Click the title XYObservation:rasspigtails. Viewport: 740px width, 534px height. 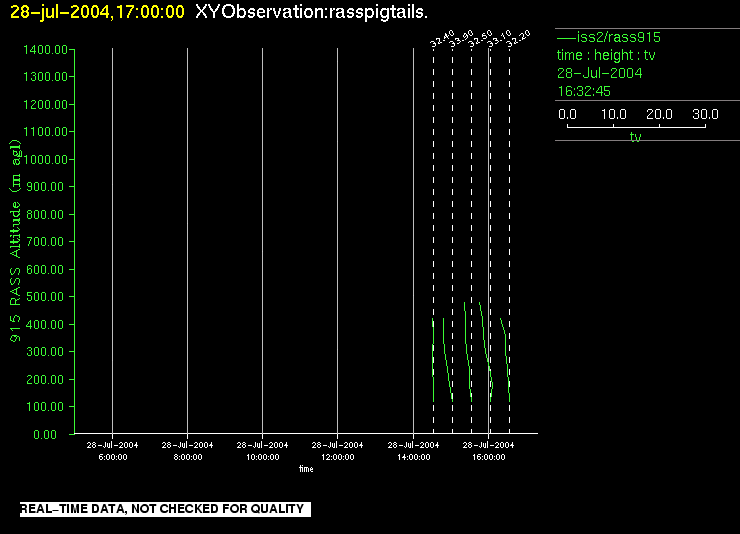(311, 12)
